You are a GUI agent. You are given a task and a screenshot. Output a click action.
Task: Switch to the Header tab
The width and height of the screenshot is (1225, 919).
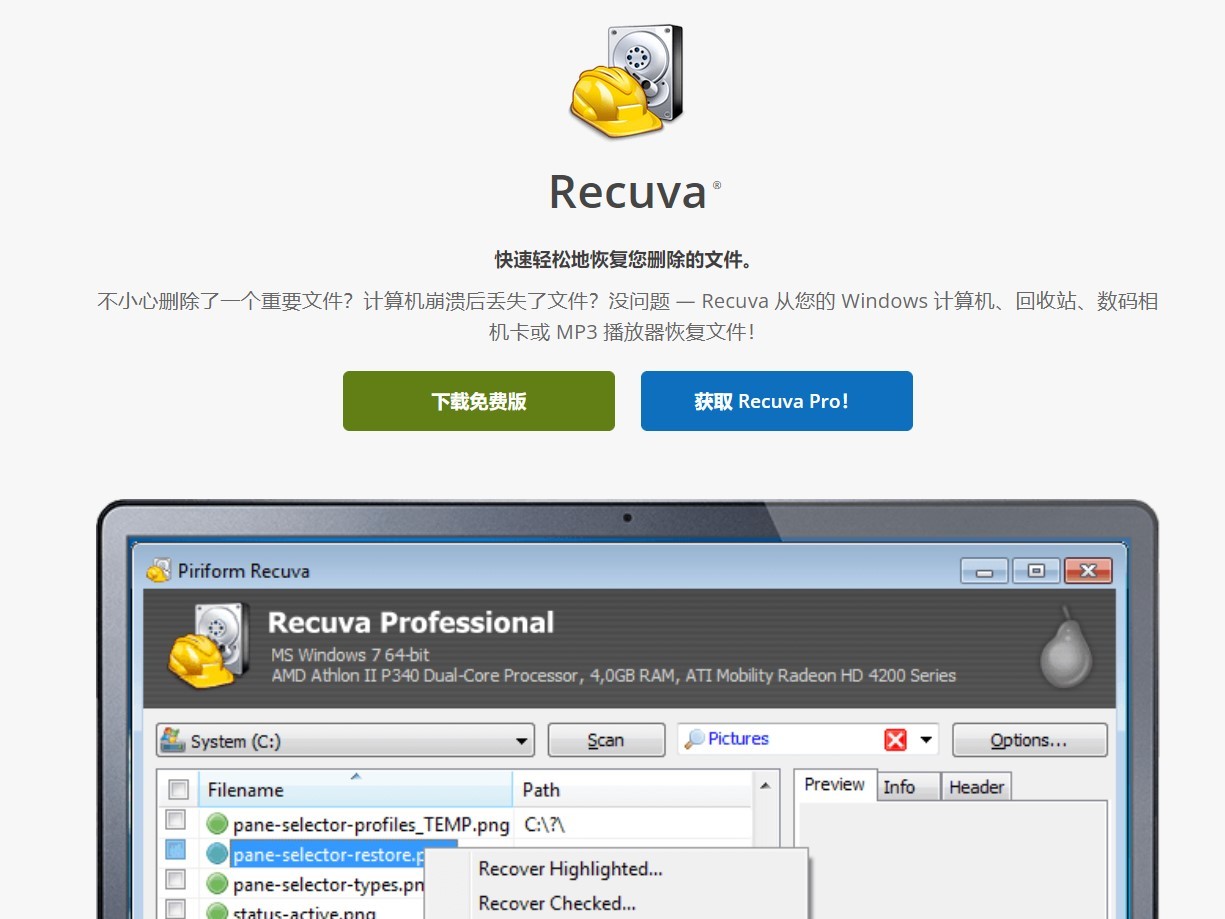pyautogui.click(x=976, y=788)
